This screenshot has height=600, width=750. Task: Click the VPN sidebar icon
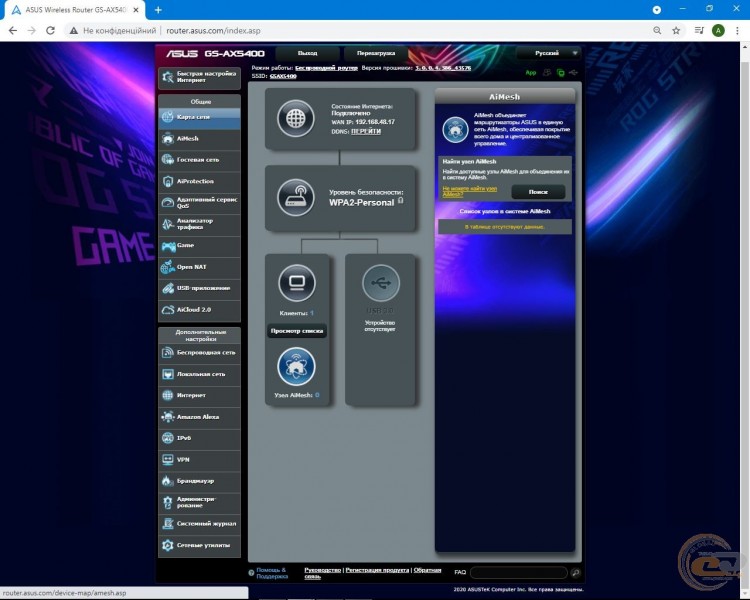tap(167, 459)
